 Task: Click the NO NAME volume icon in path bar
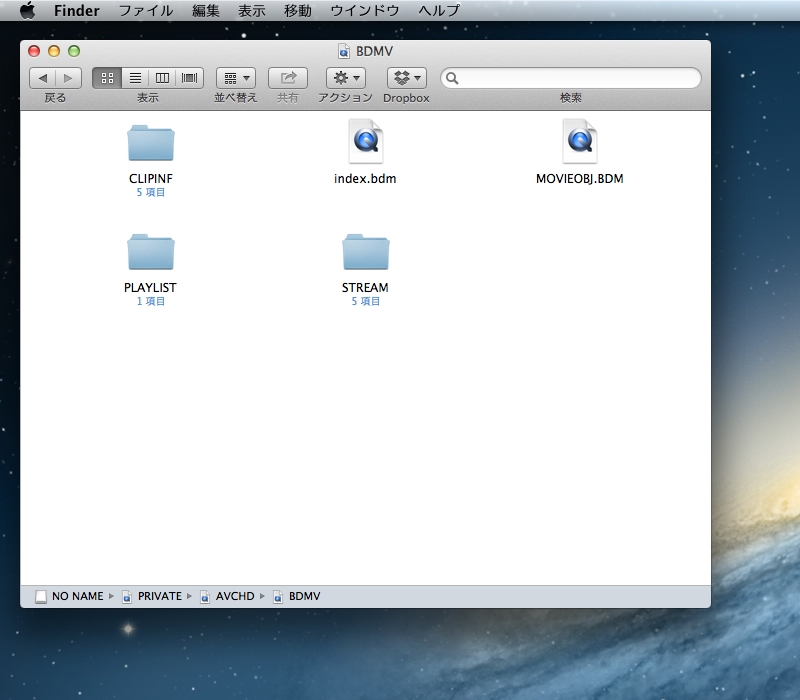click(41, 596)
